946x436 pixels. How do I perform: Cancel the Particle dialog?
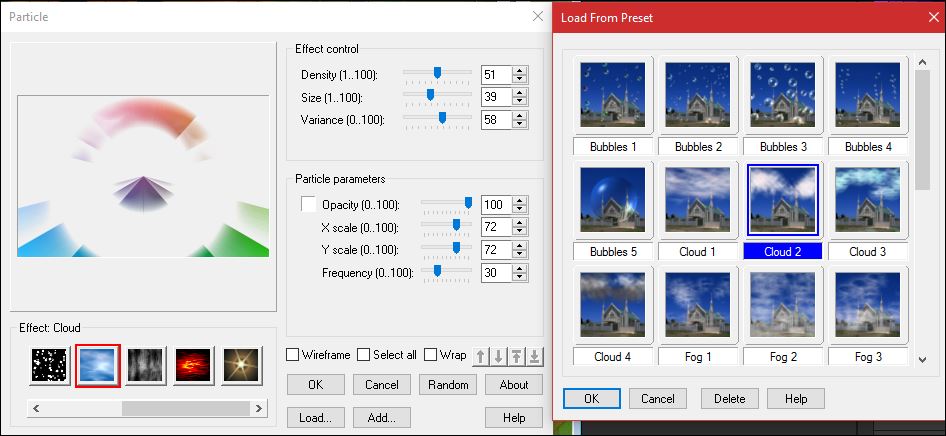[x=382, y=385]
